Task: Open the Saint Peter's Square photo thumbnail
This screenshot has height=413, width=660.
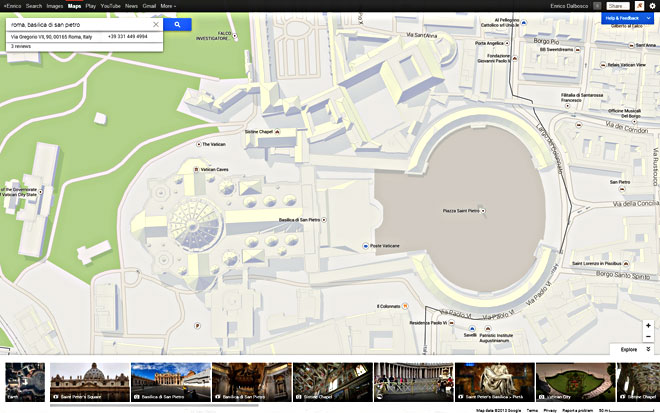Action: click(90, 382)
